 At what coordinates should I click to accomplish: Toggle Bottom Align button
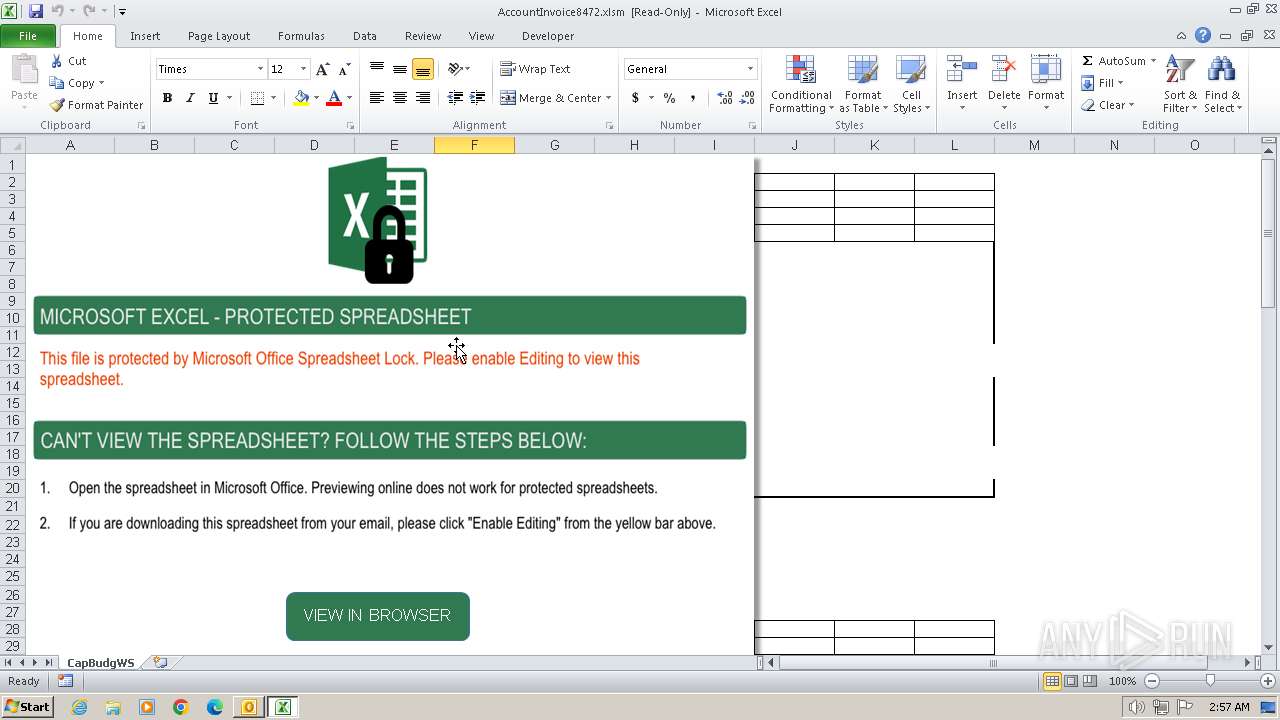click(423, 69)
